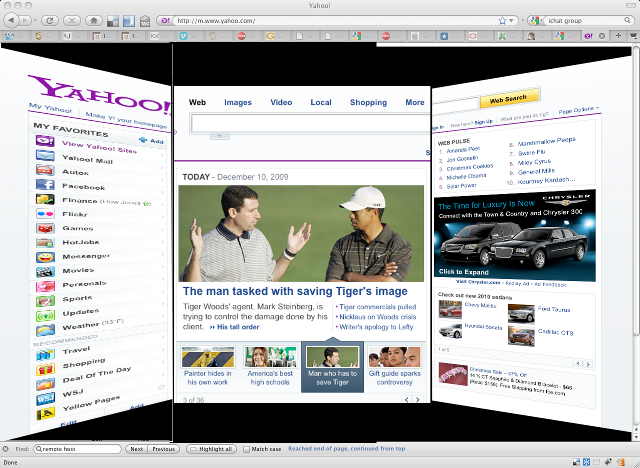
Task: Click the Chrysler ad 'Click to Expand'
Action: click(463, 272)
